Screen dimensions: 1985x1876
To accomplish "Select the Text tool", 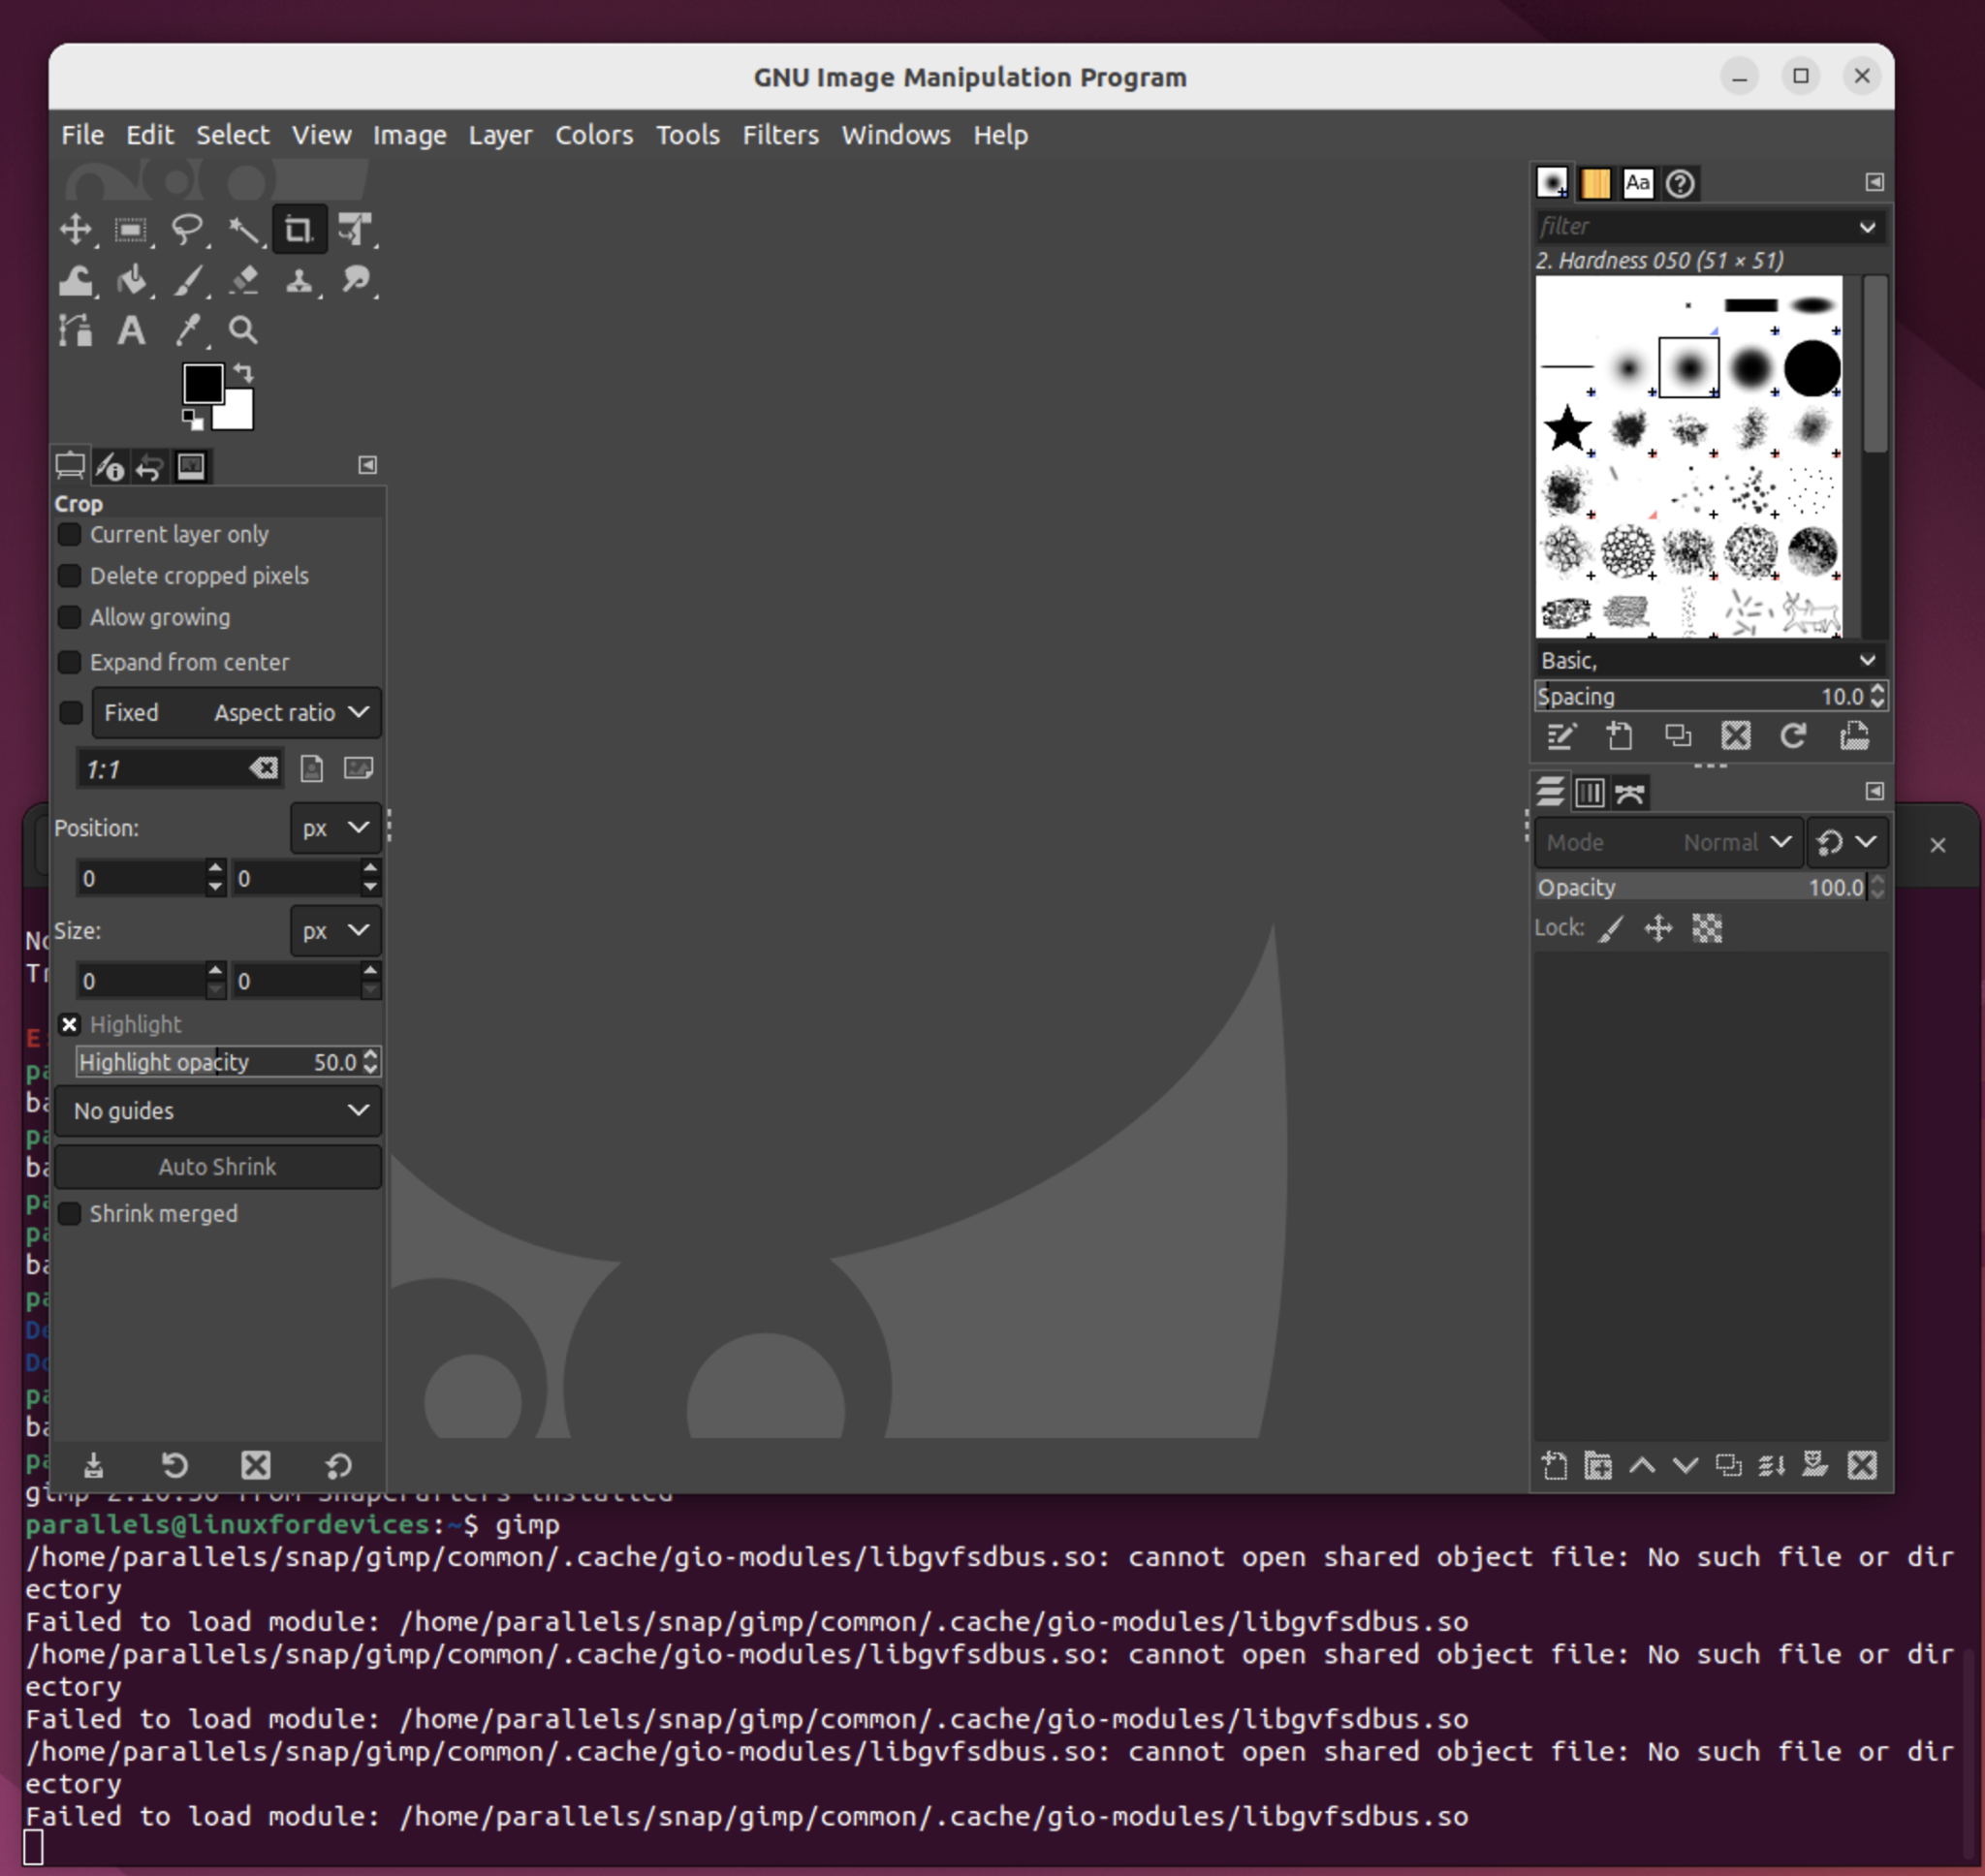I will [x=131, y=330].
